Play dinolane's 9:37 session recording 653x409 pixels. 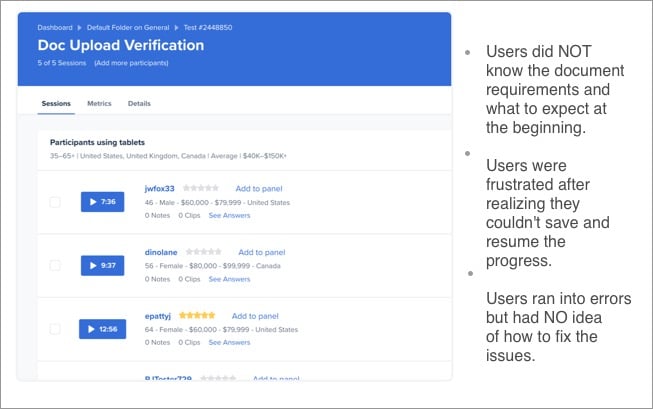tap(102, 266)
